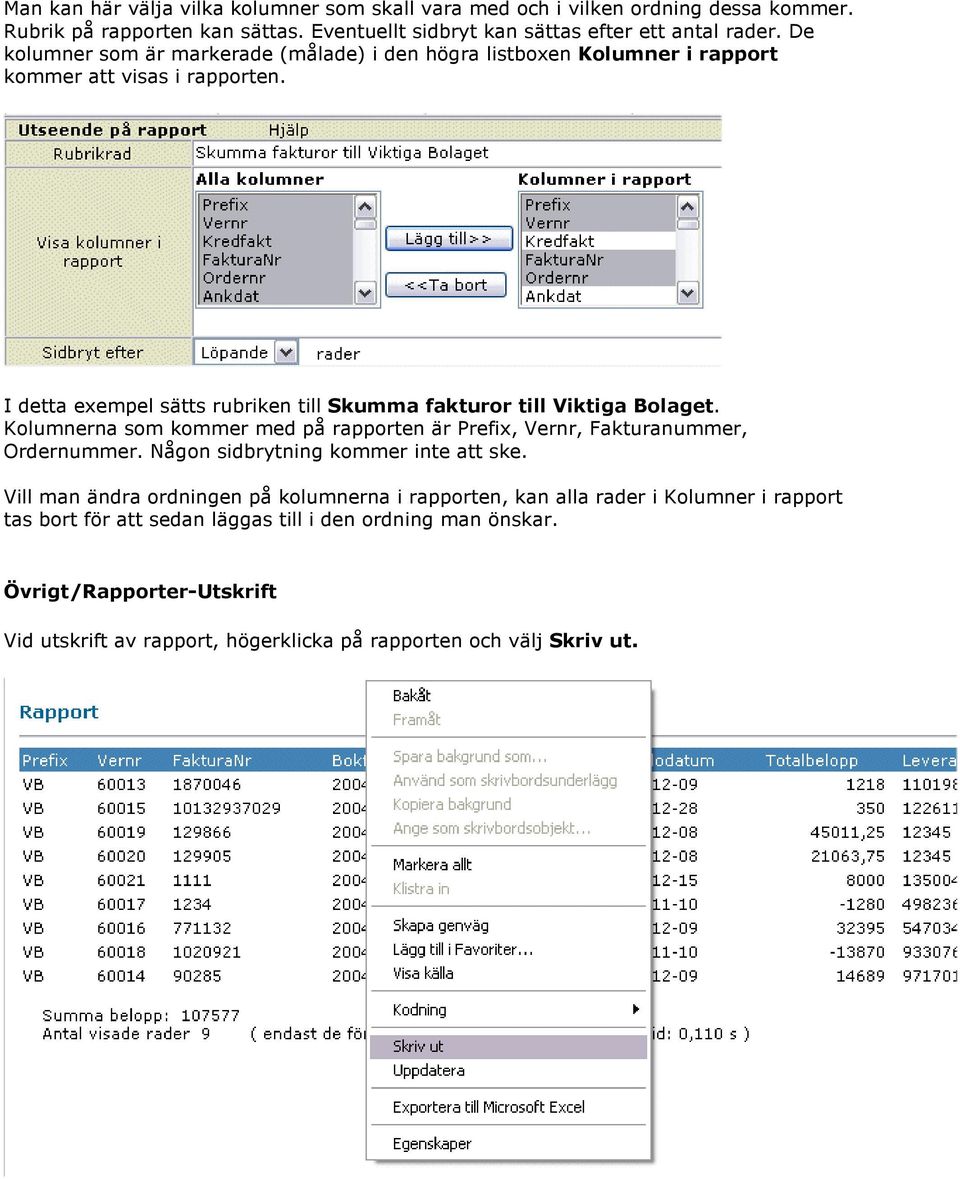Click down arrow of Alla kolumner list
Image resolution: width=960 pixels, height=1179 pixels.
tap(365, 292)
